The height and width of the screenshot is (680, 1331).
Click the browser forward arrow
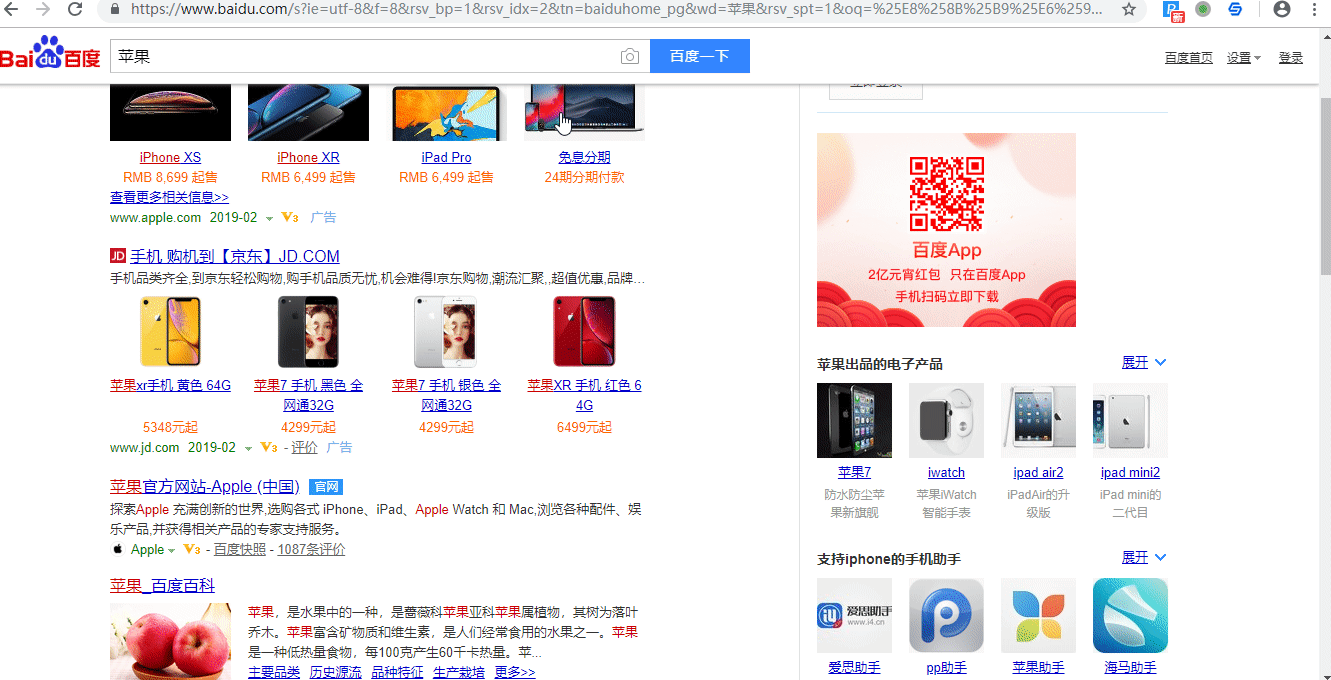(x=43, y=9)
